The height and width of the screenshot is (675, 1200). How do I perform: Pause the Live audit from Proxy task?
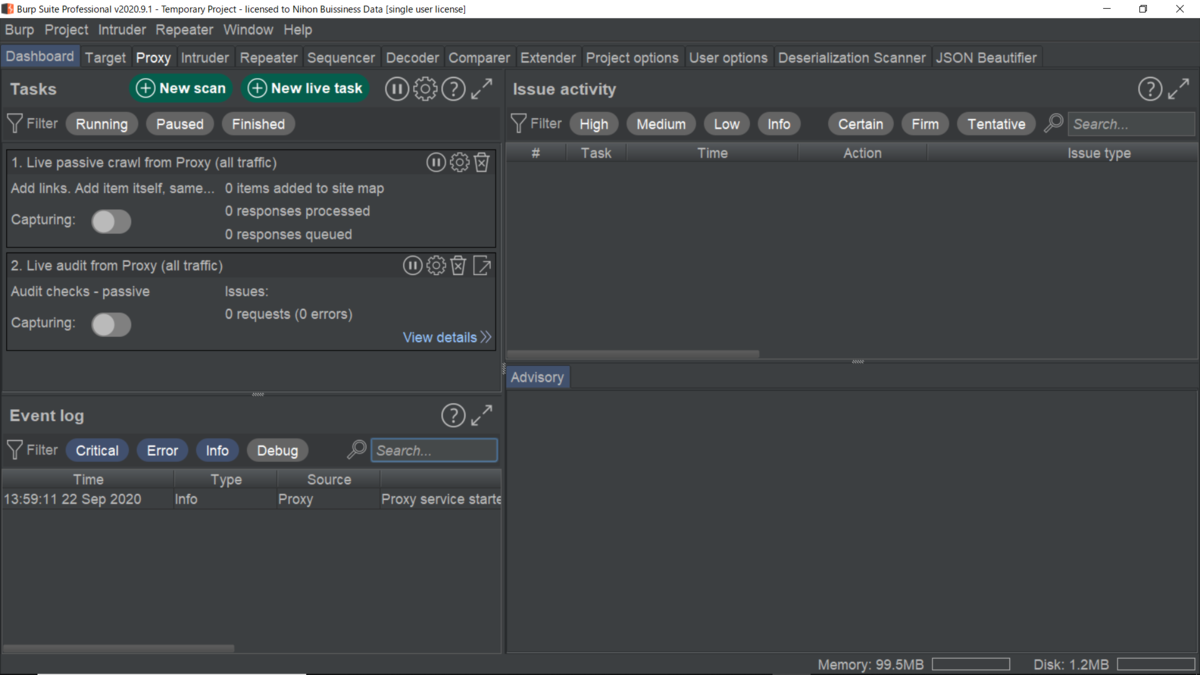[412, 265]
